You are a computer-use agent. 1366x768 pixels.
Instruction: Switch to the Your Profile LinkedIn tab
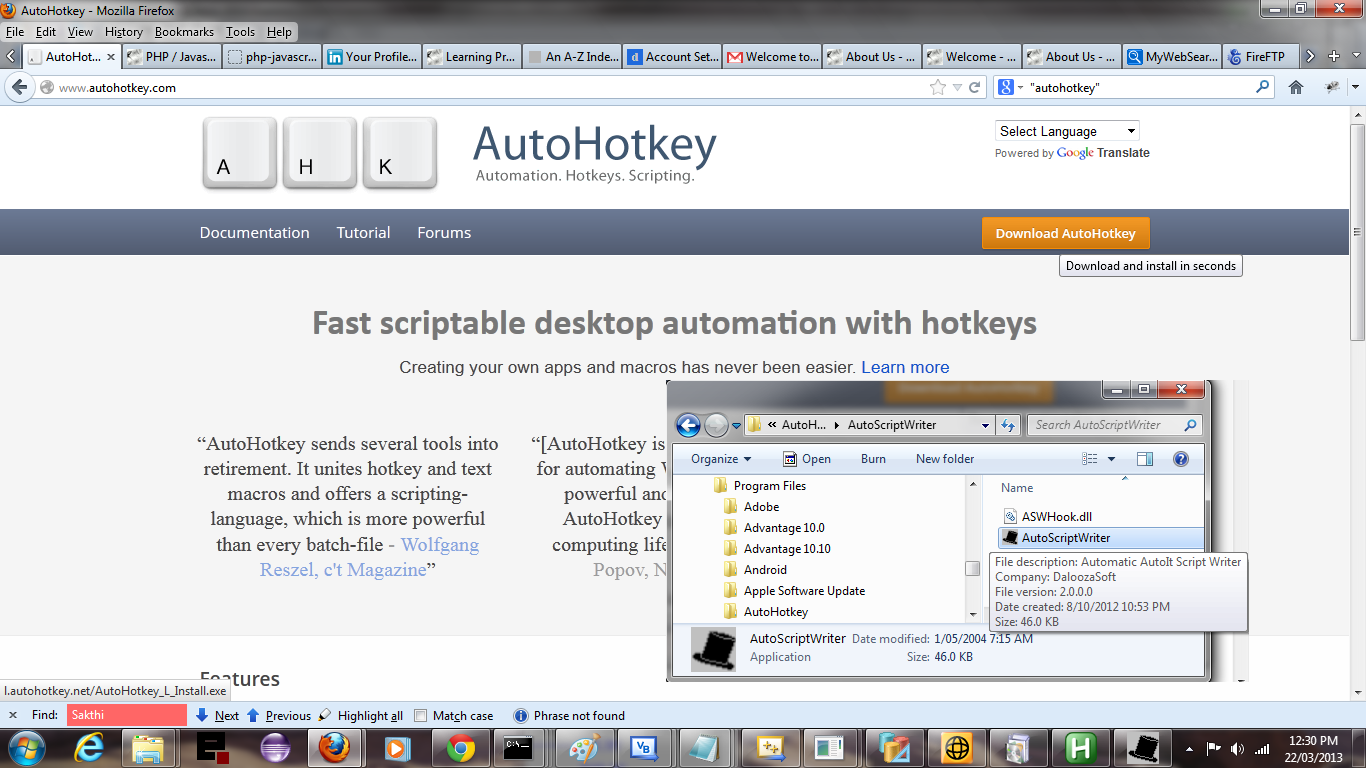point(372,57)
